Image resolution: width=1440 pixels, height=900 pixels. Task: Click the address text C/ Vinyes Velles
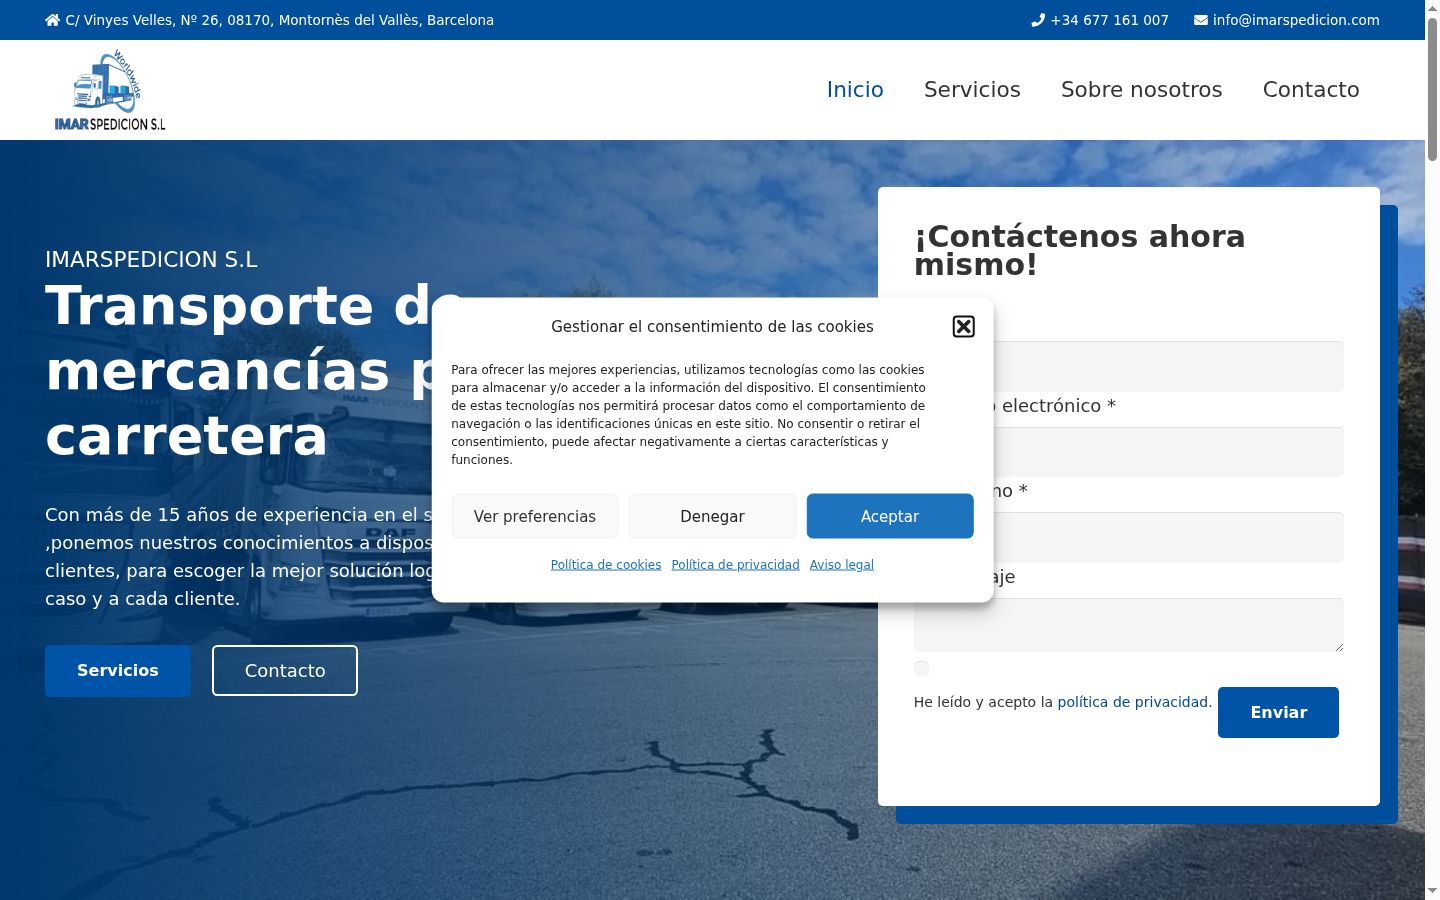(280, 20)
